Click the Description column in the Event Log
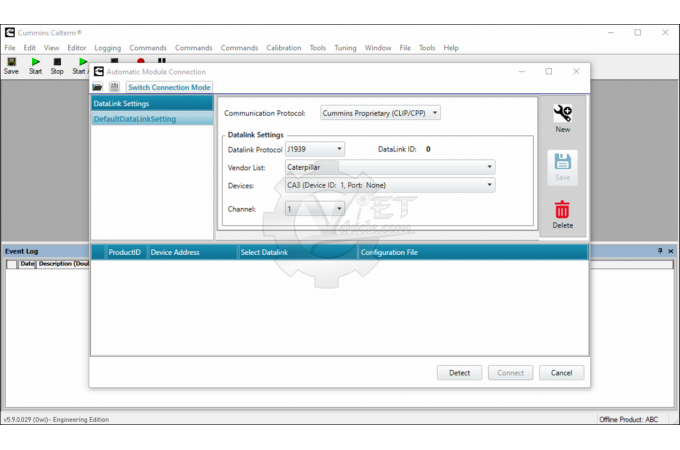Viewport: 680px width, 450px height. (x=63, y=264)
